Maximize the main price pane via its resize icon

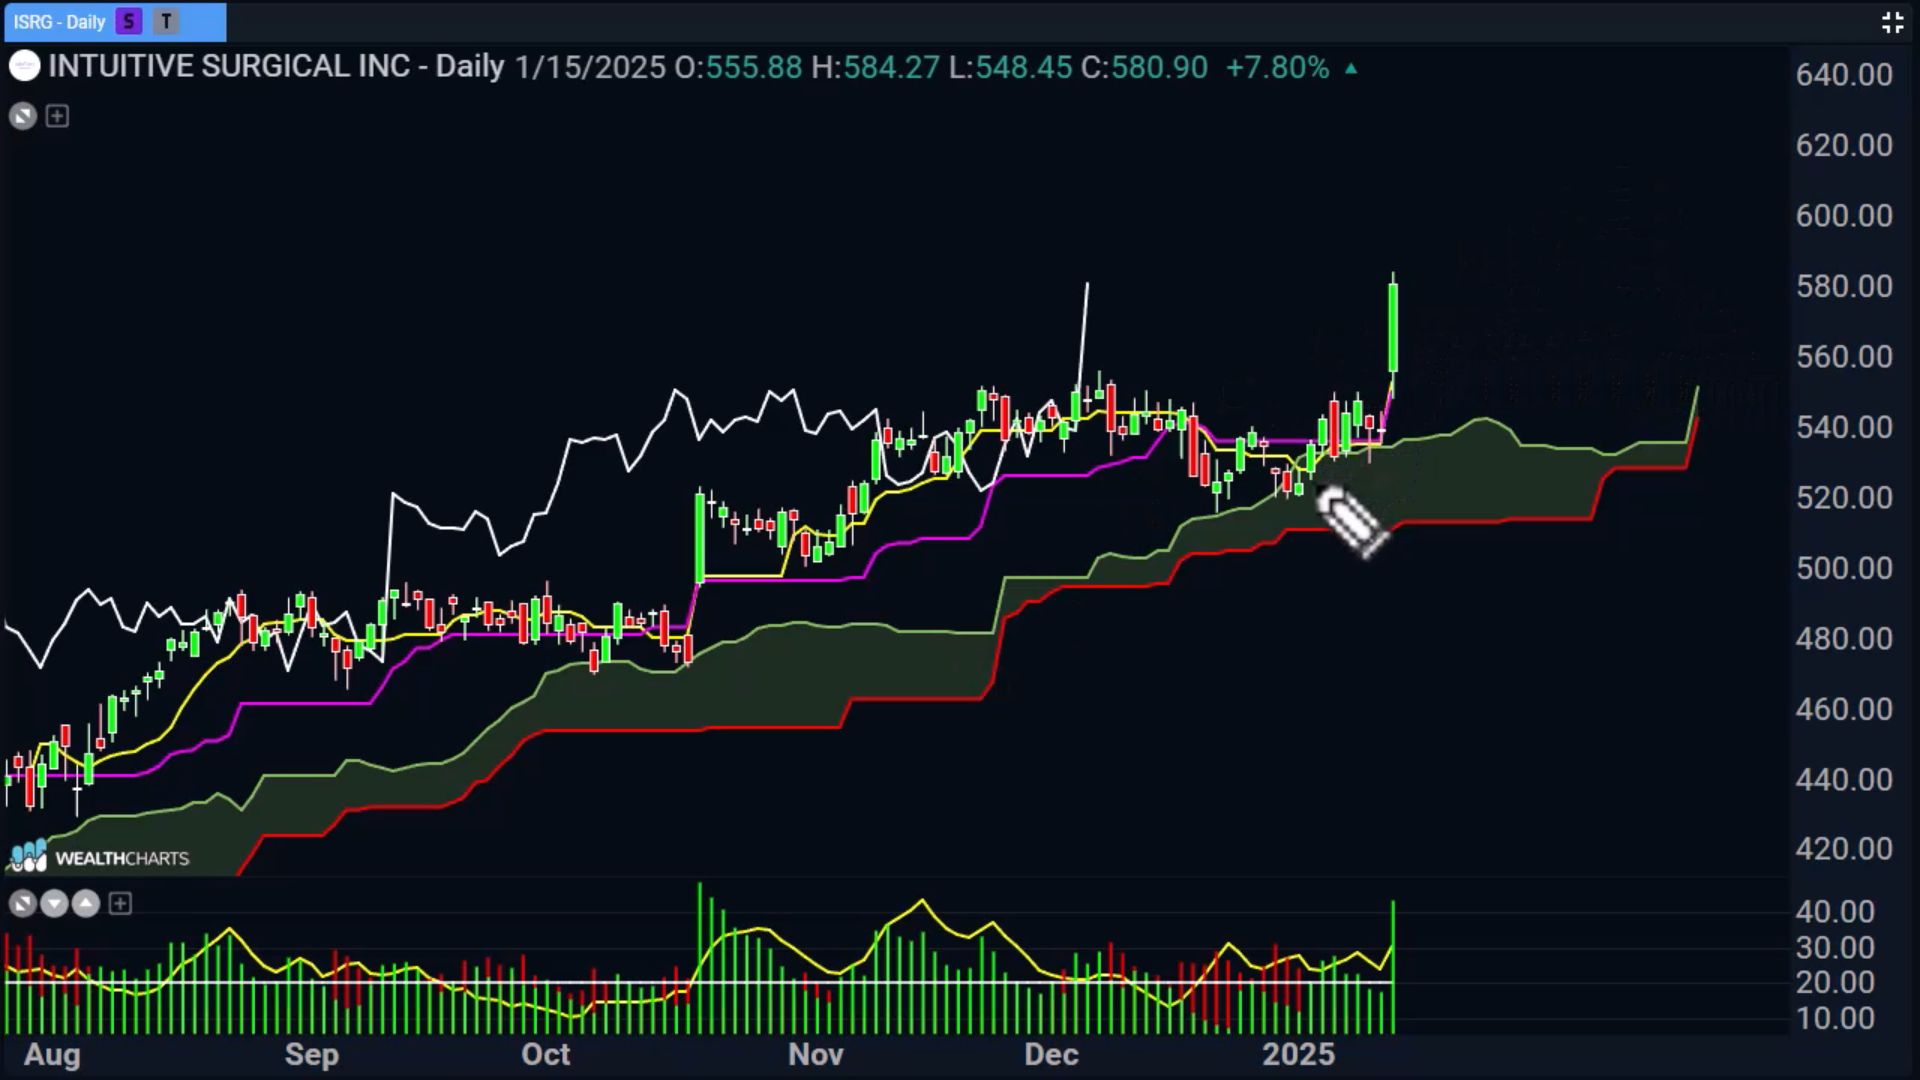coord(22,116)
